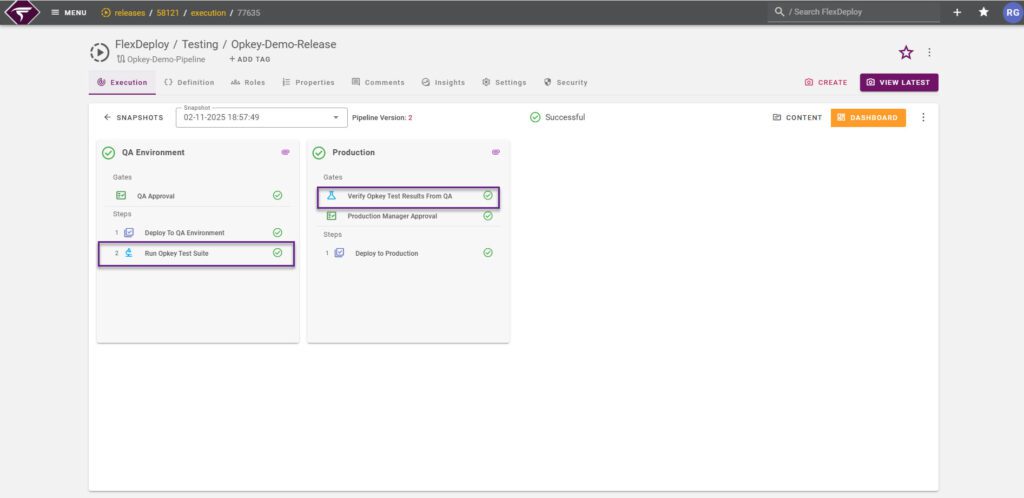Open the QA Approval gate

[198, 196]
